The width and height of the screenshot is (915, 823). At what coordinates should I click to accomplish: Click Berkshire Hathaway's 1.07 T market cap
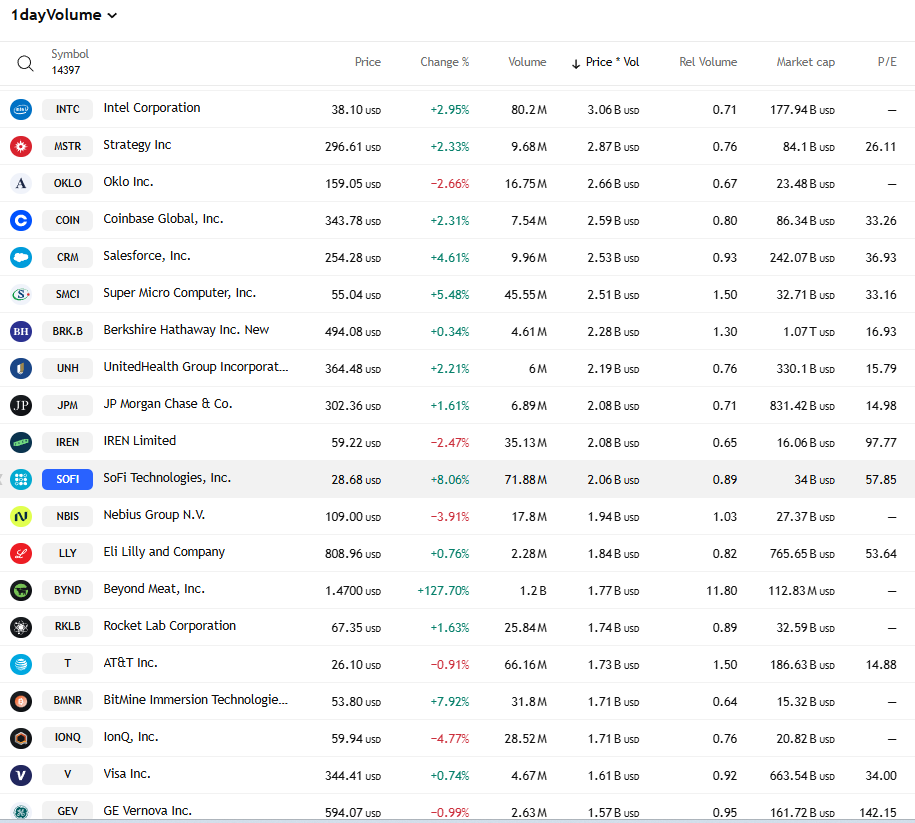coord(809,332)
